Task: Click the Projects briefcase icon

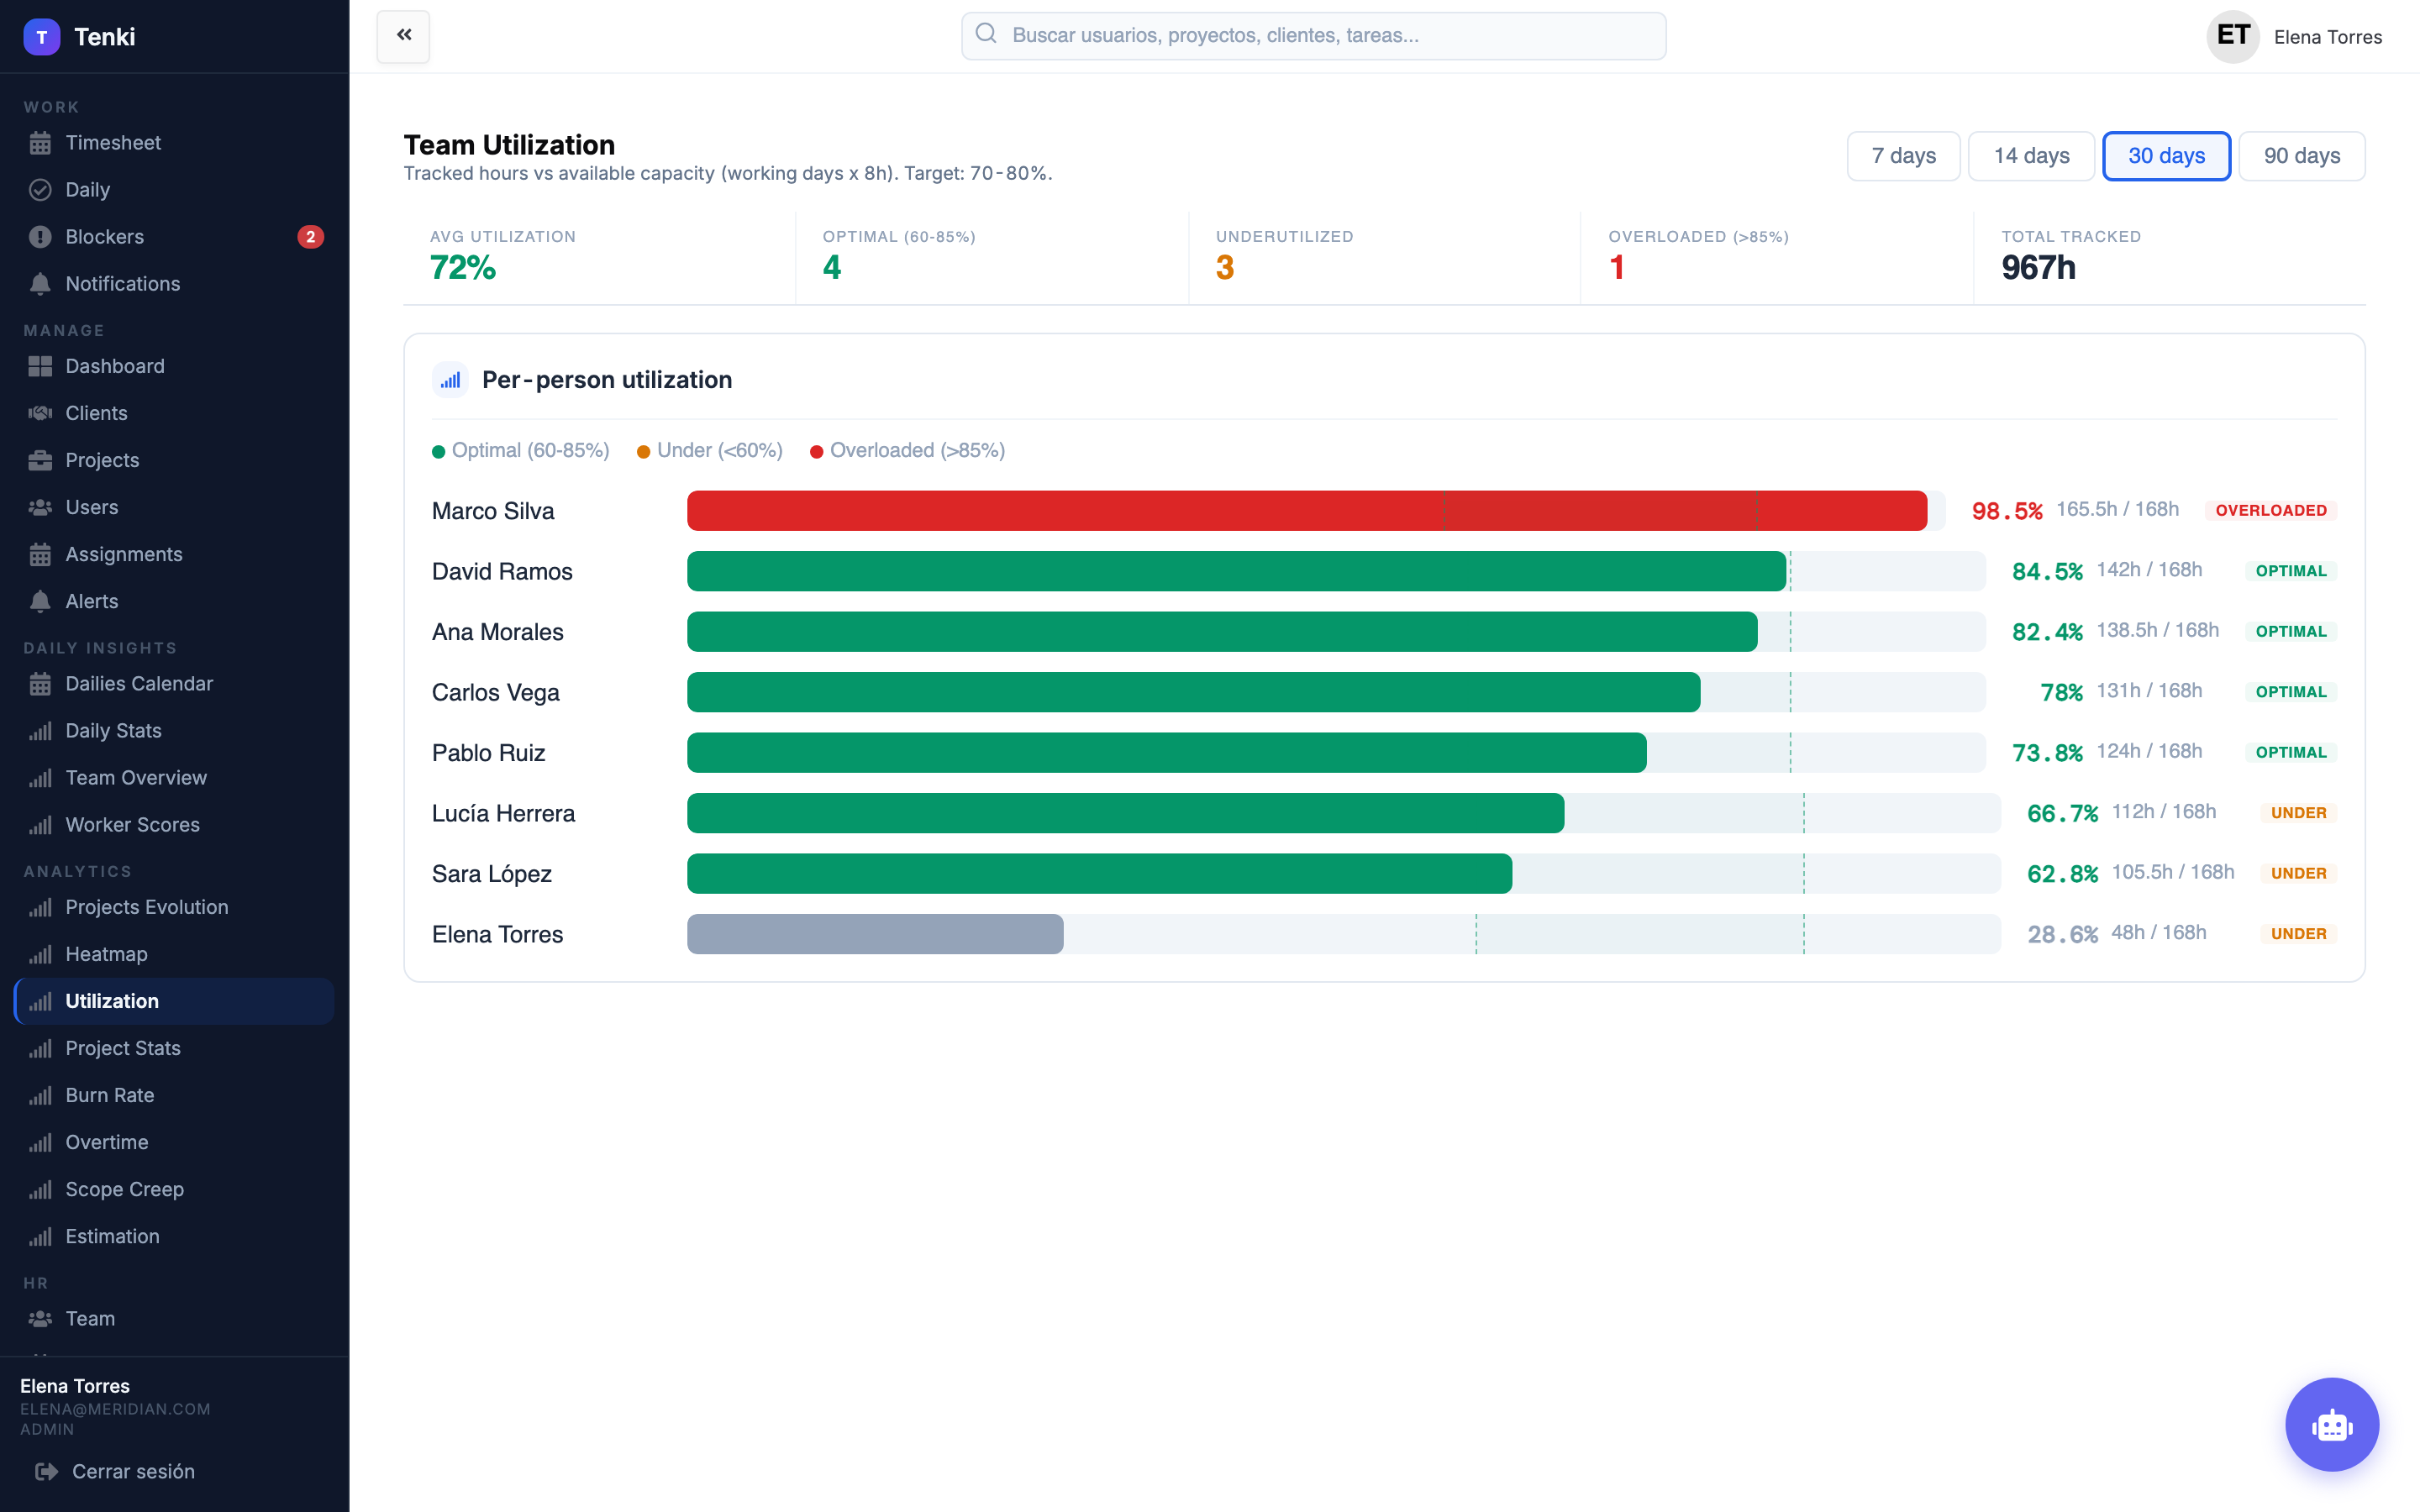Action: (40, 460)
